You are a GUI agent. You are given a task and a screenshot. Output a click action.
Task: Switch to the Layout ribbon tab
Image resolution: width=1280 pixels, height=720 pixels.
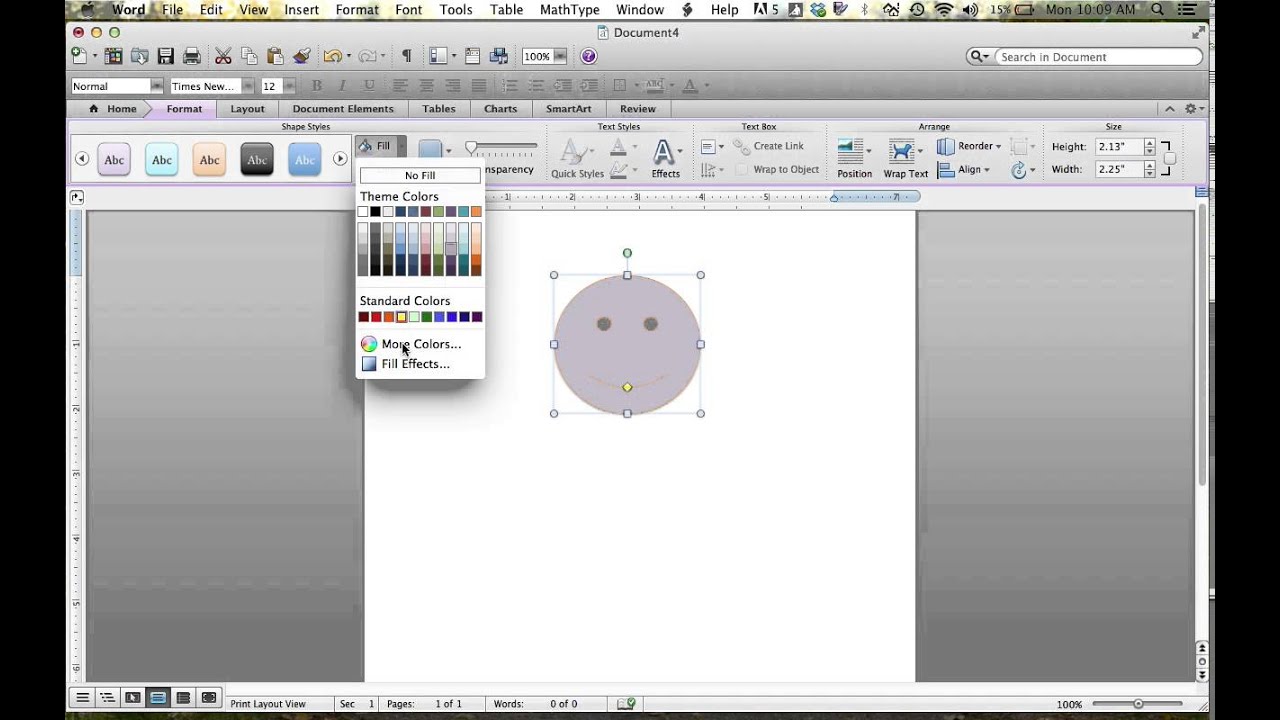pos(247,109)
